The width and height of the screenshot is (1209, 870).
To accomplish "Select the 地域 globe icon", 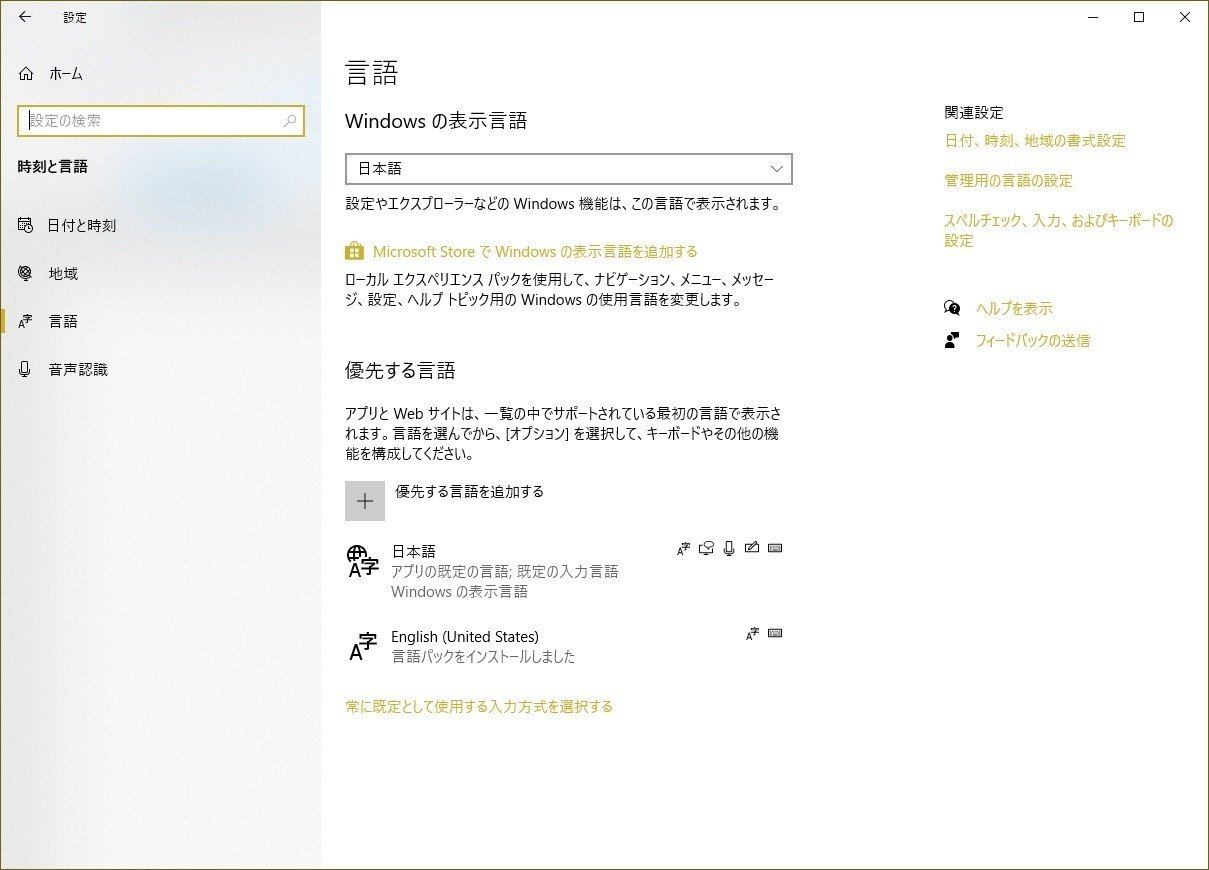I will tap(24, 273).
